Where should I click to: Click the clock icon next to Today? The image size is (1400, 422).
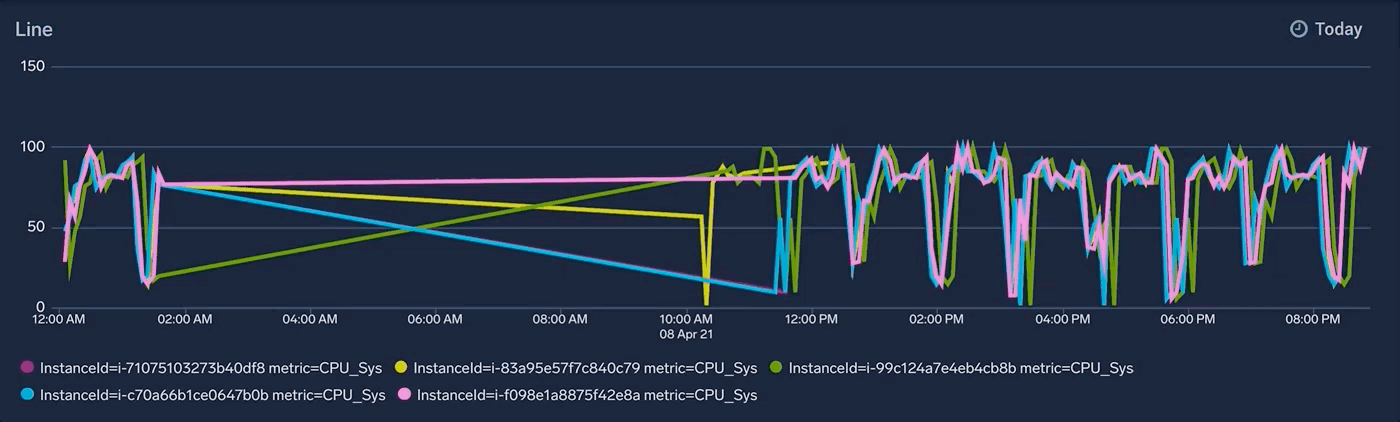coord(1299,29)
